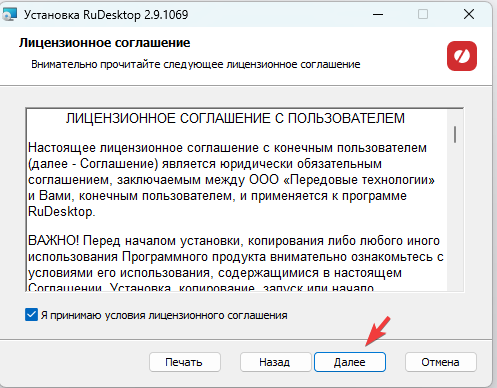Minimize the RuDesktop installer window
Screen dimensions: 497x388
(x=378, y=14)
